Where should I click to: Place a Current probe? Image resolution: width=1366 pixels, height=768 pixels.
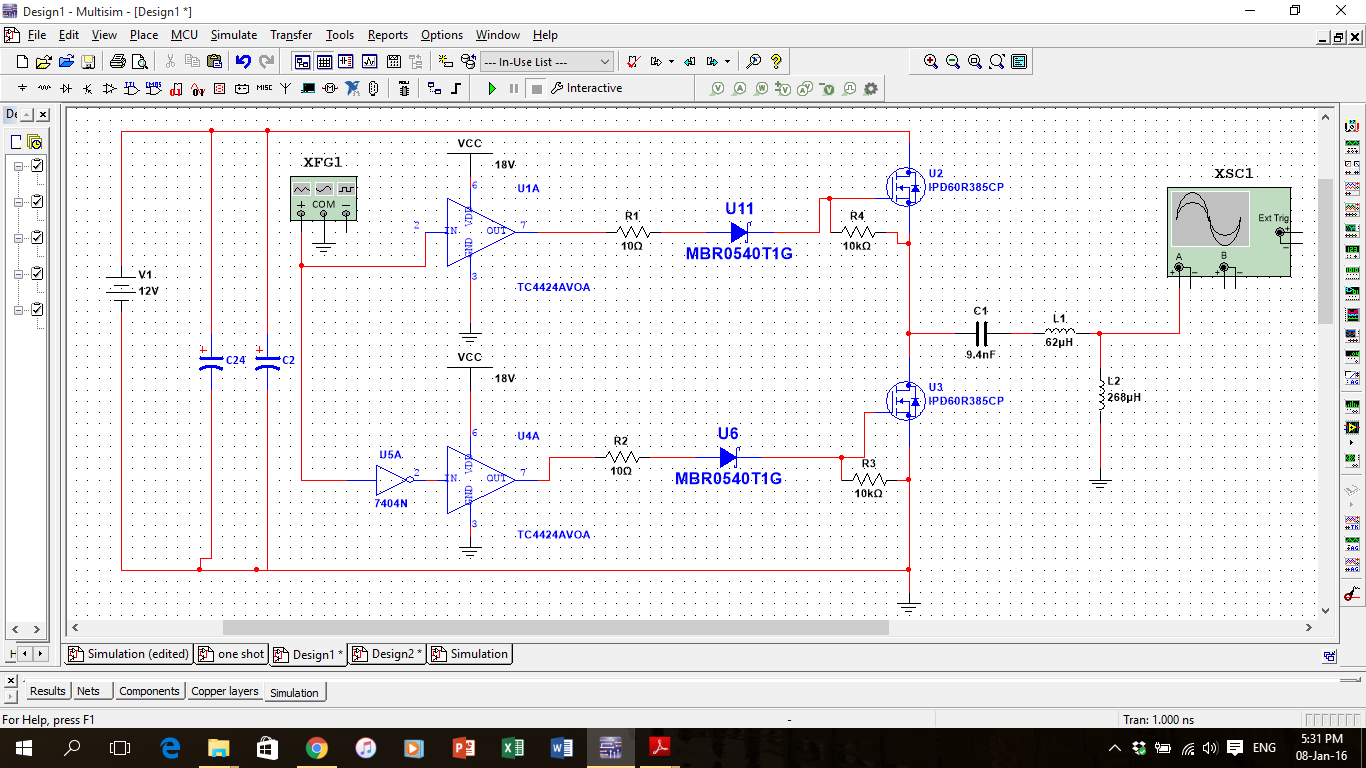coord(740,88)
